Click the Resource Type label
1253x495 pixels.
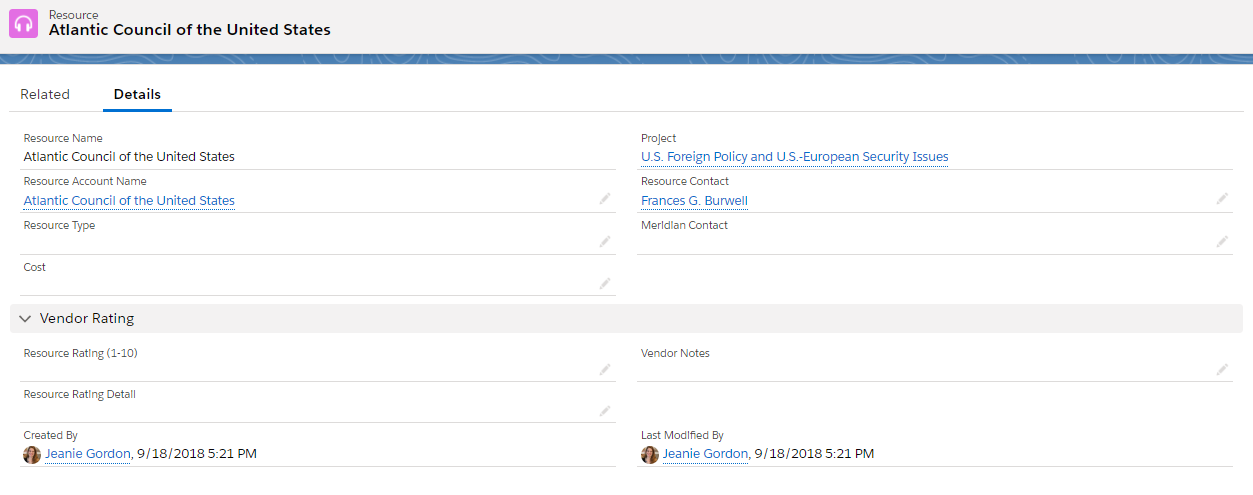60,226
